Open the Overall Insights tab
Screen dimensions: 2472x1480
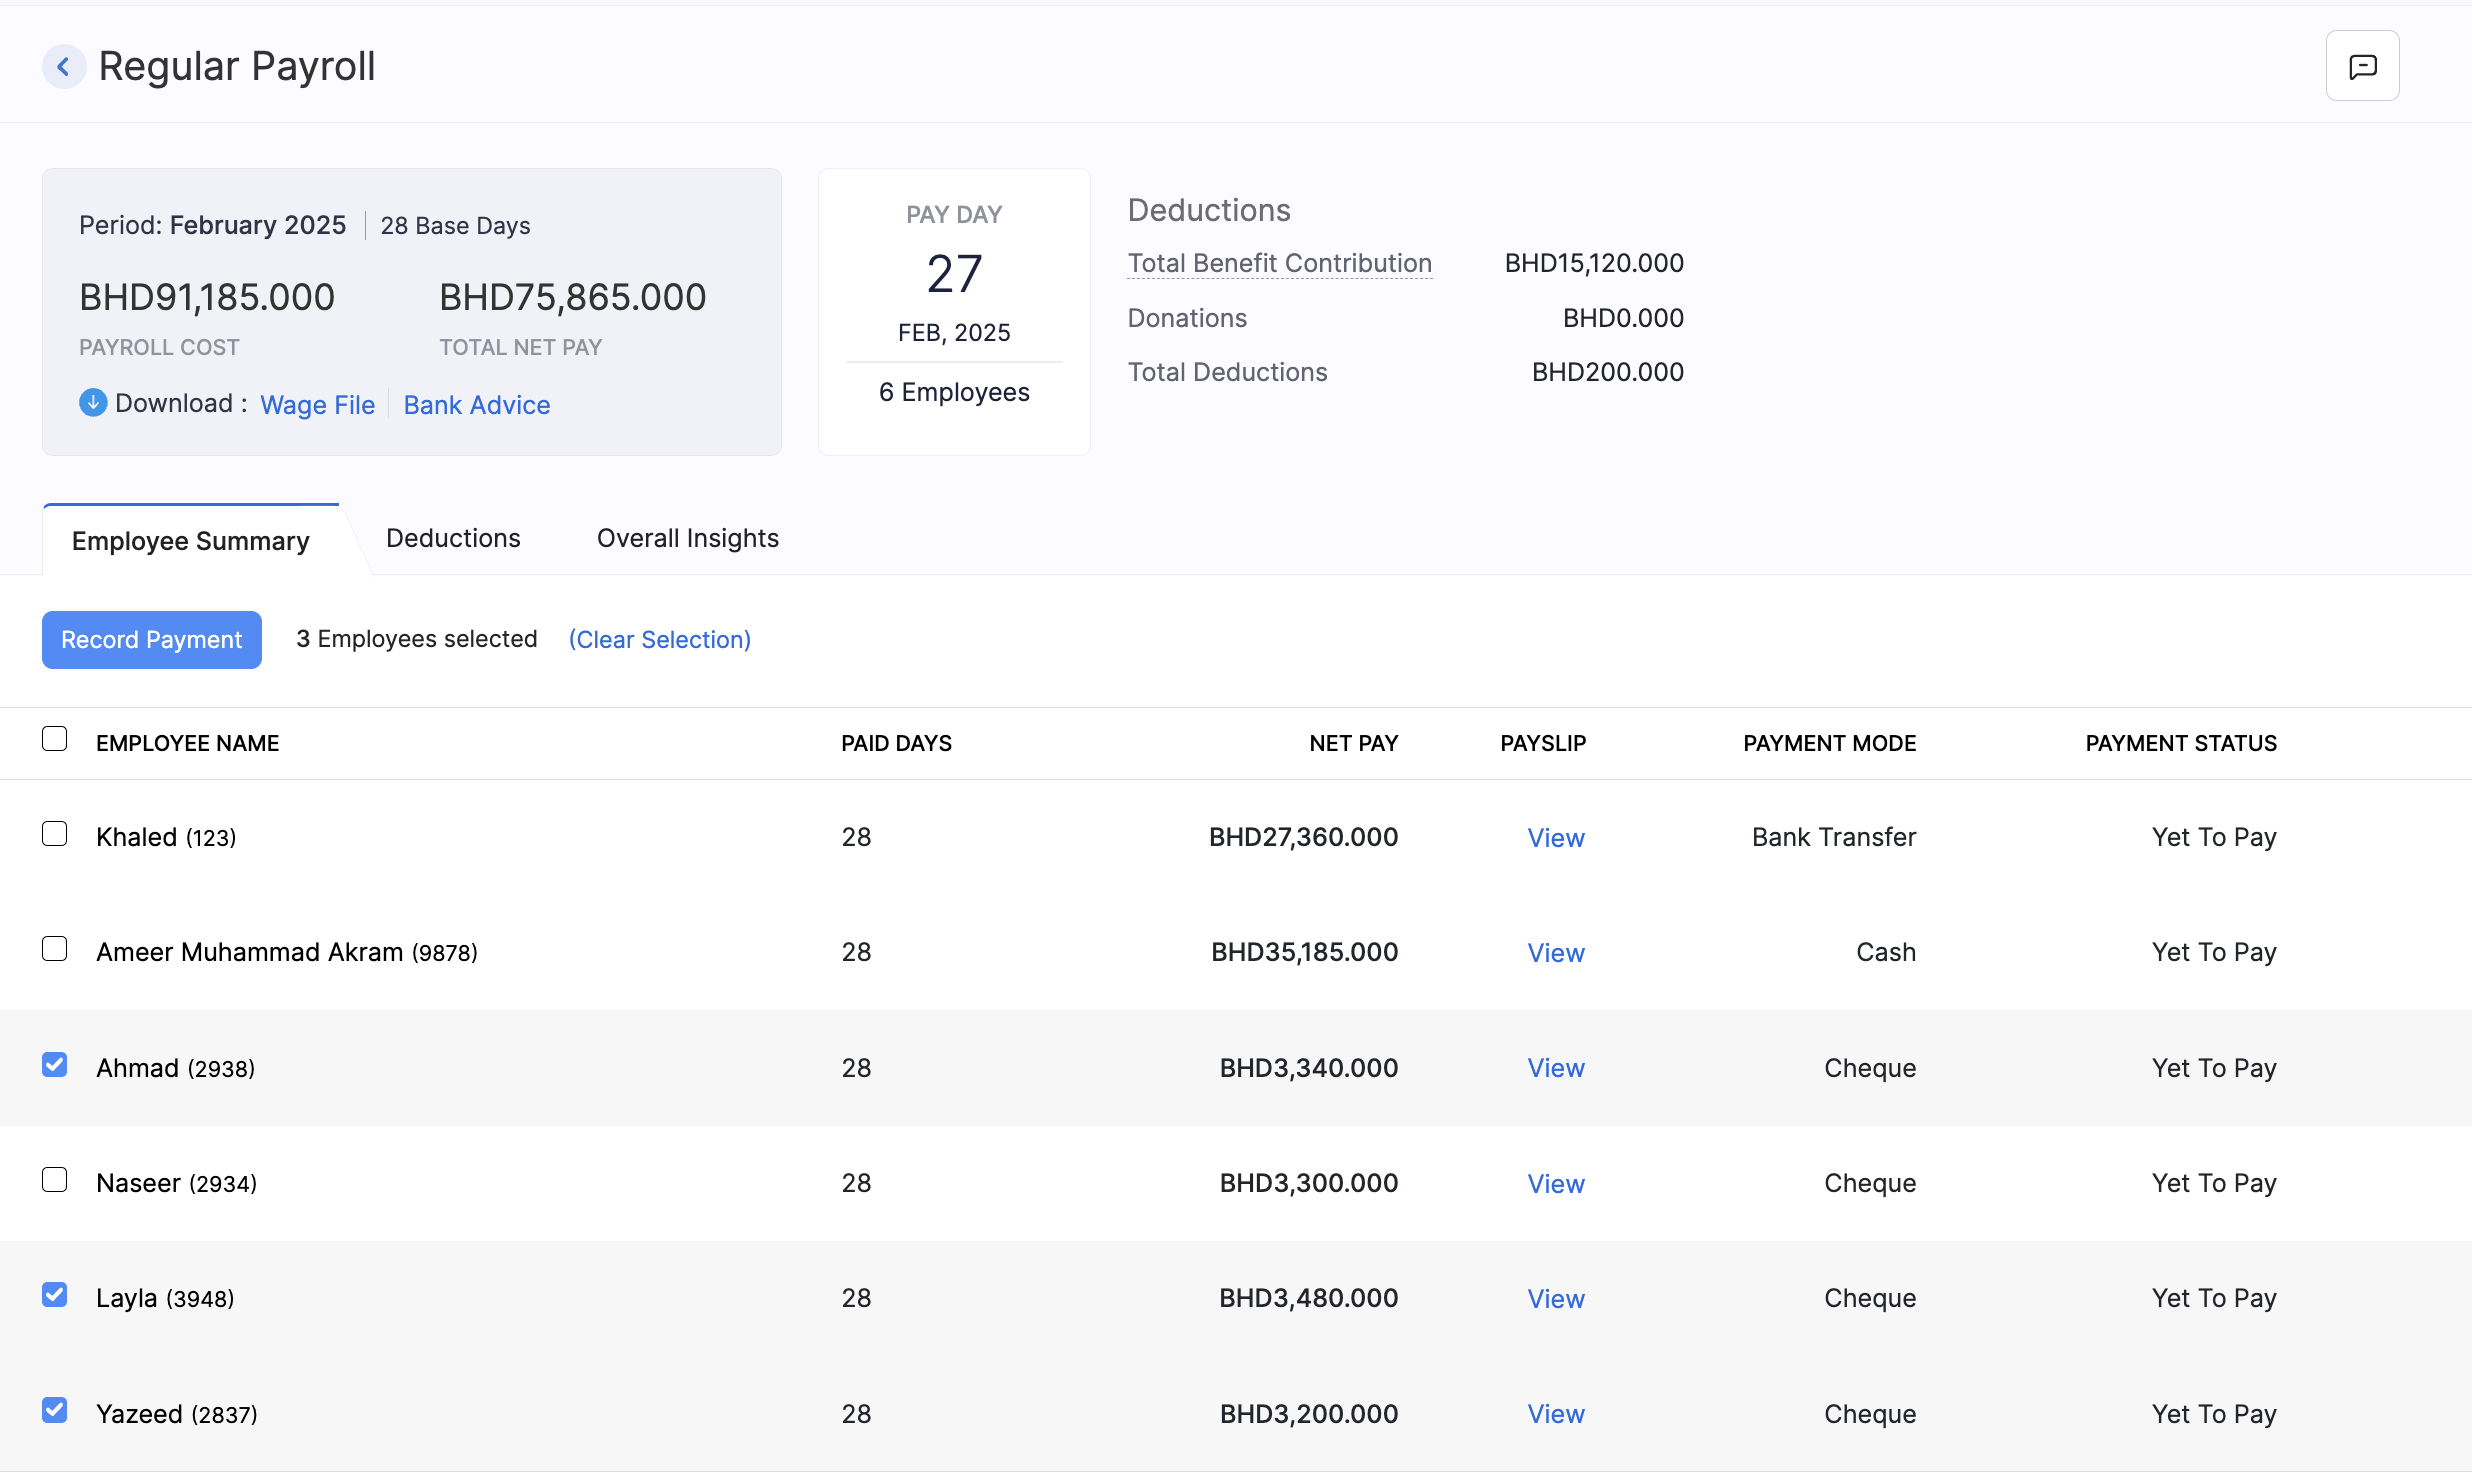(687, 539)
